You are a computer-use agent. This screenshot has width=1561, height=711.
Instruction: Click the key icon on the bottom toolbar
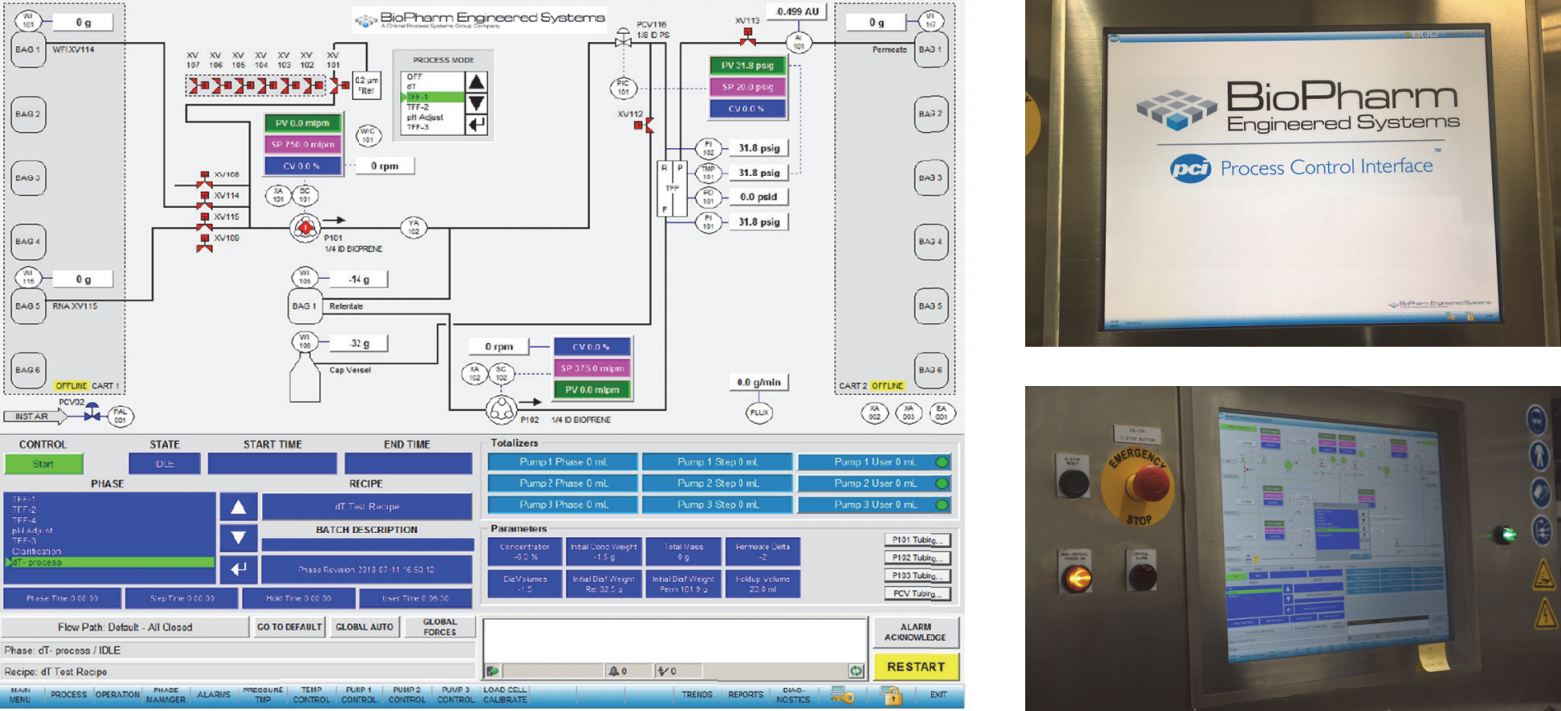843,697
